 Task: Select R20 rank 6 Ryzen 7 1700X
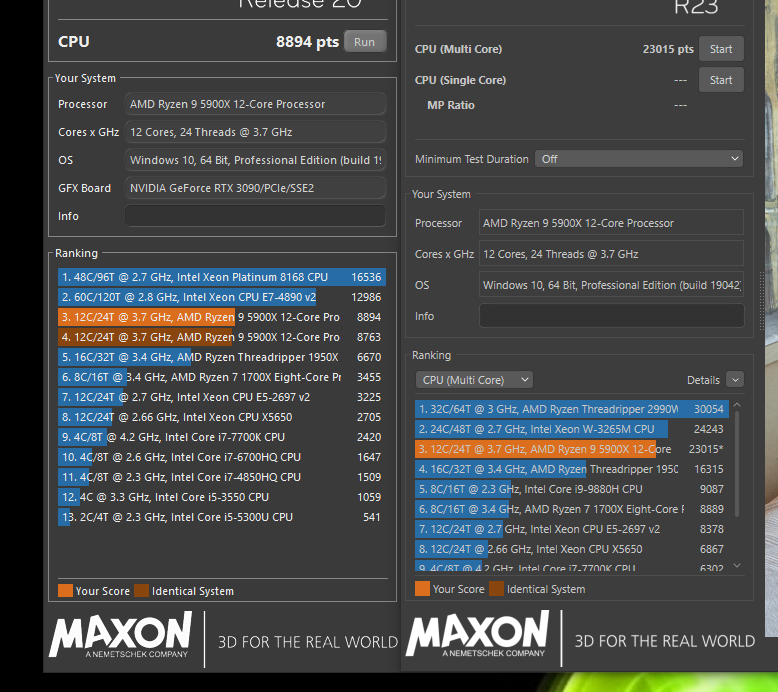[222, 377]
